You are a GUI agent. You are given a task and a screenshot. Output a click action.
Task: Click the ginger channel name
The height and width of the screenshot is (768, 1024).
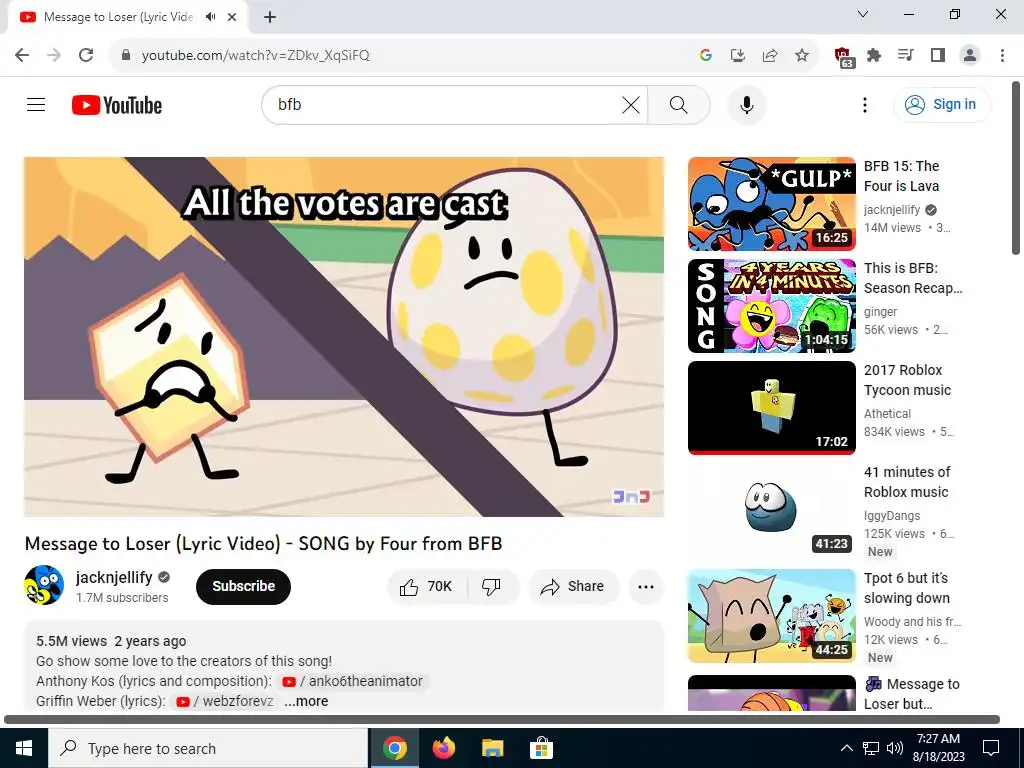coord(880,312)
